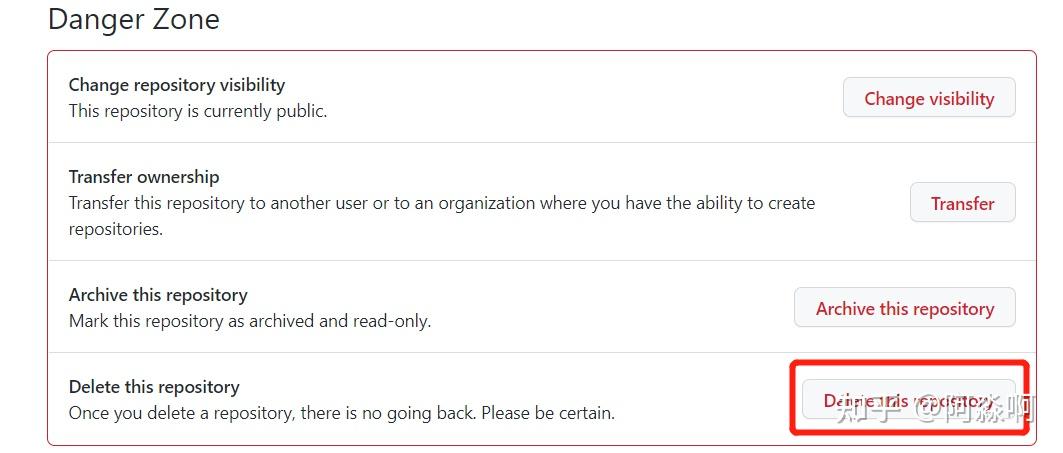Click the red Transfer button
This screenshot has height=453, width=1063.
point(963,203)
